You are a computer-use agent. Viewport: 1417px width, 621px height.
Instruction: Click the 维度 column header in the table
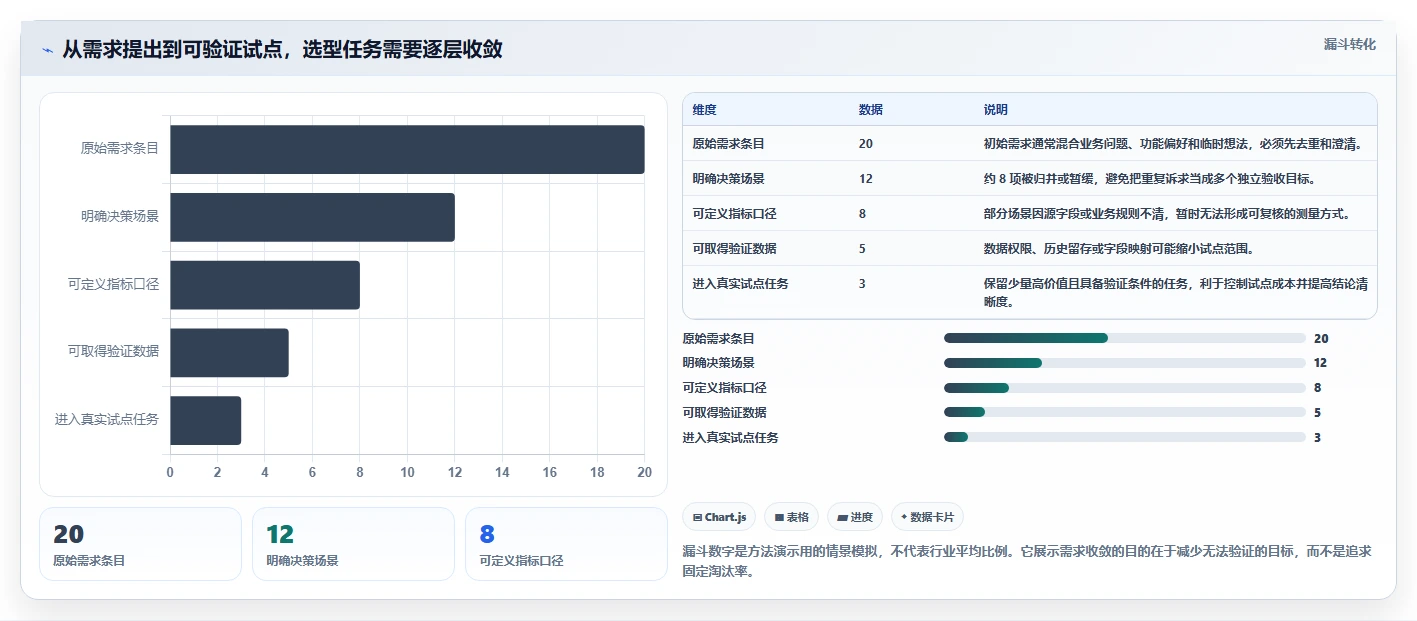pos(704,110)
